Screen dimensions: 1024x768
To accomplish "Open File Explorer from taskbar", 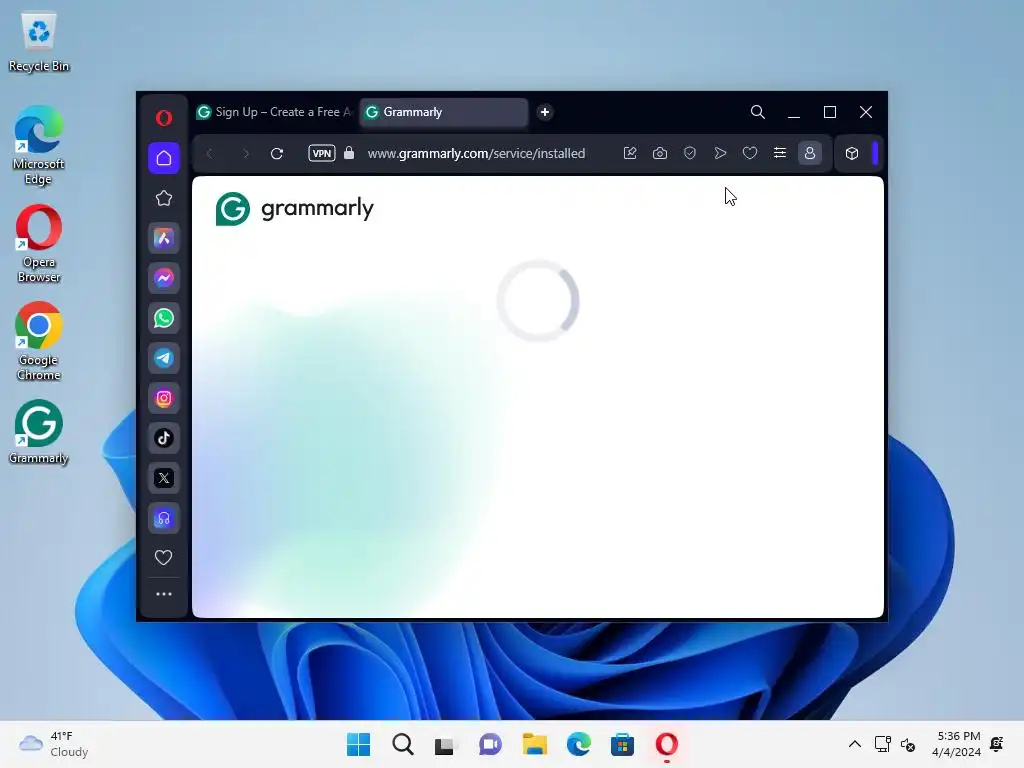I will [x=534, y=744].
